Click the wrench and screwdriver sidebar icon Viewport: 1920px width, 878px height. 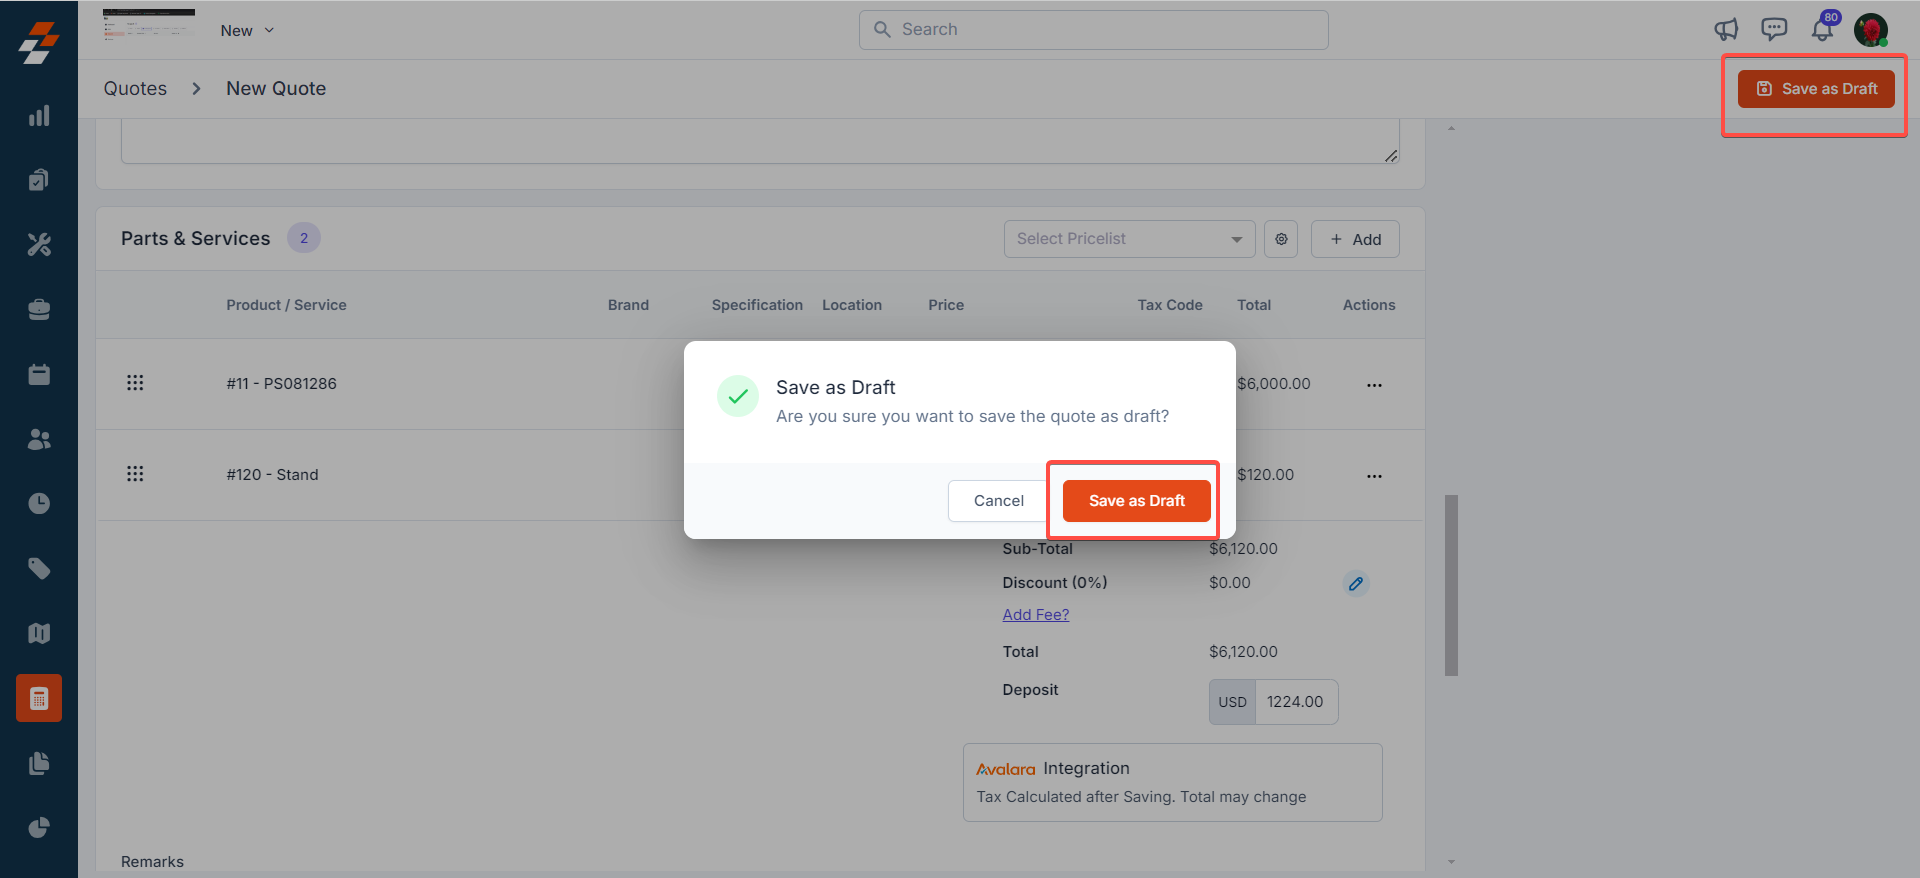click(x=39, y=245)
